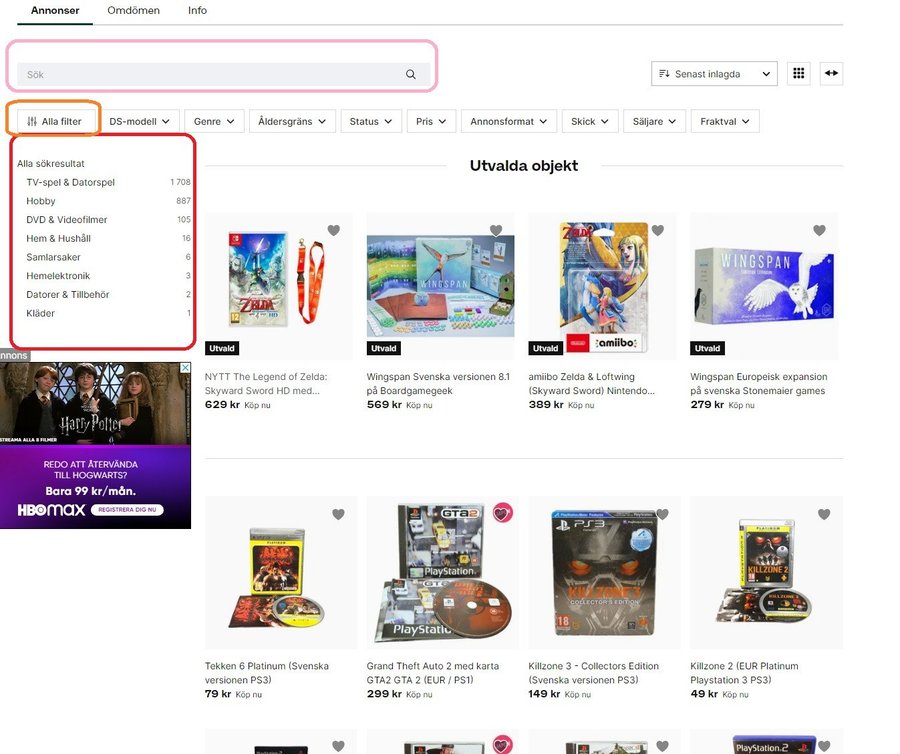Screen dimensions: 900x754
Task: Click the expand width arrows icon
Action: pos(831,73)
